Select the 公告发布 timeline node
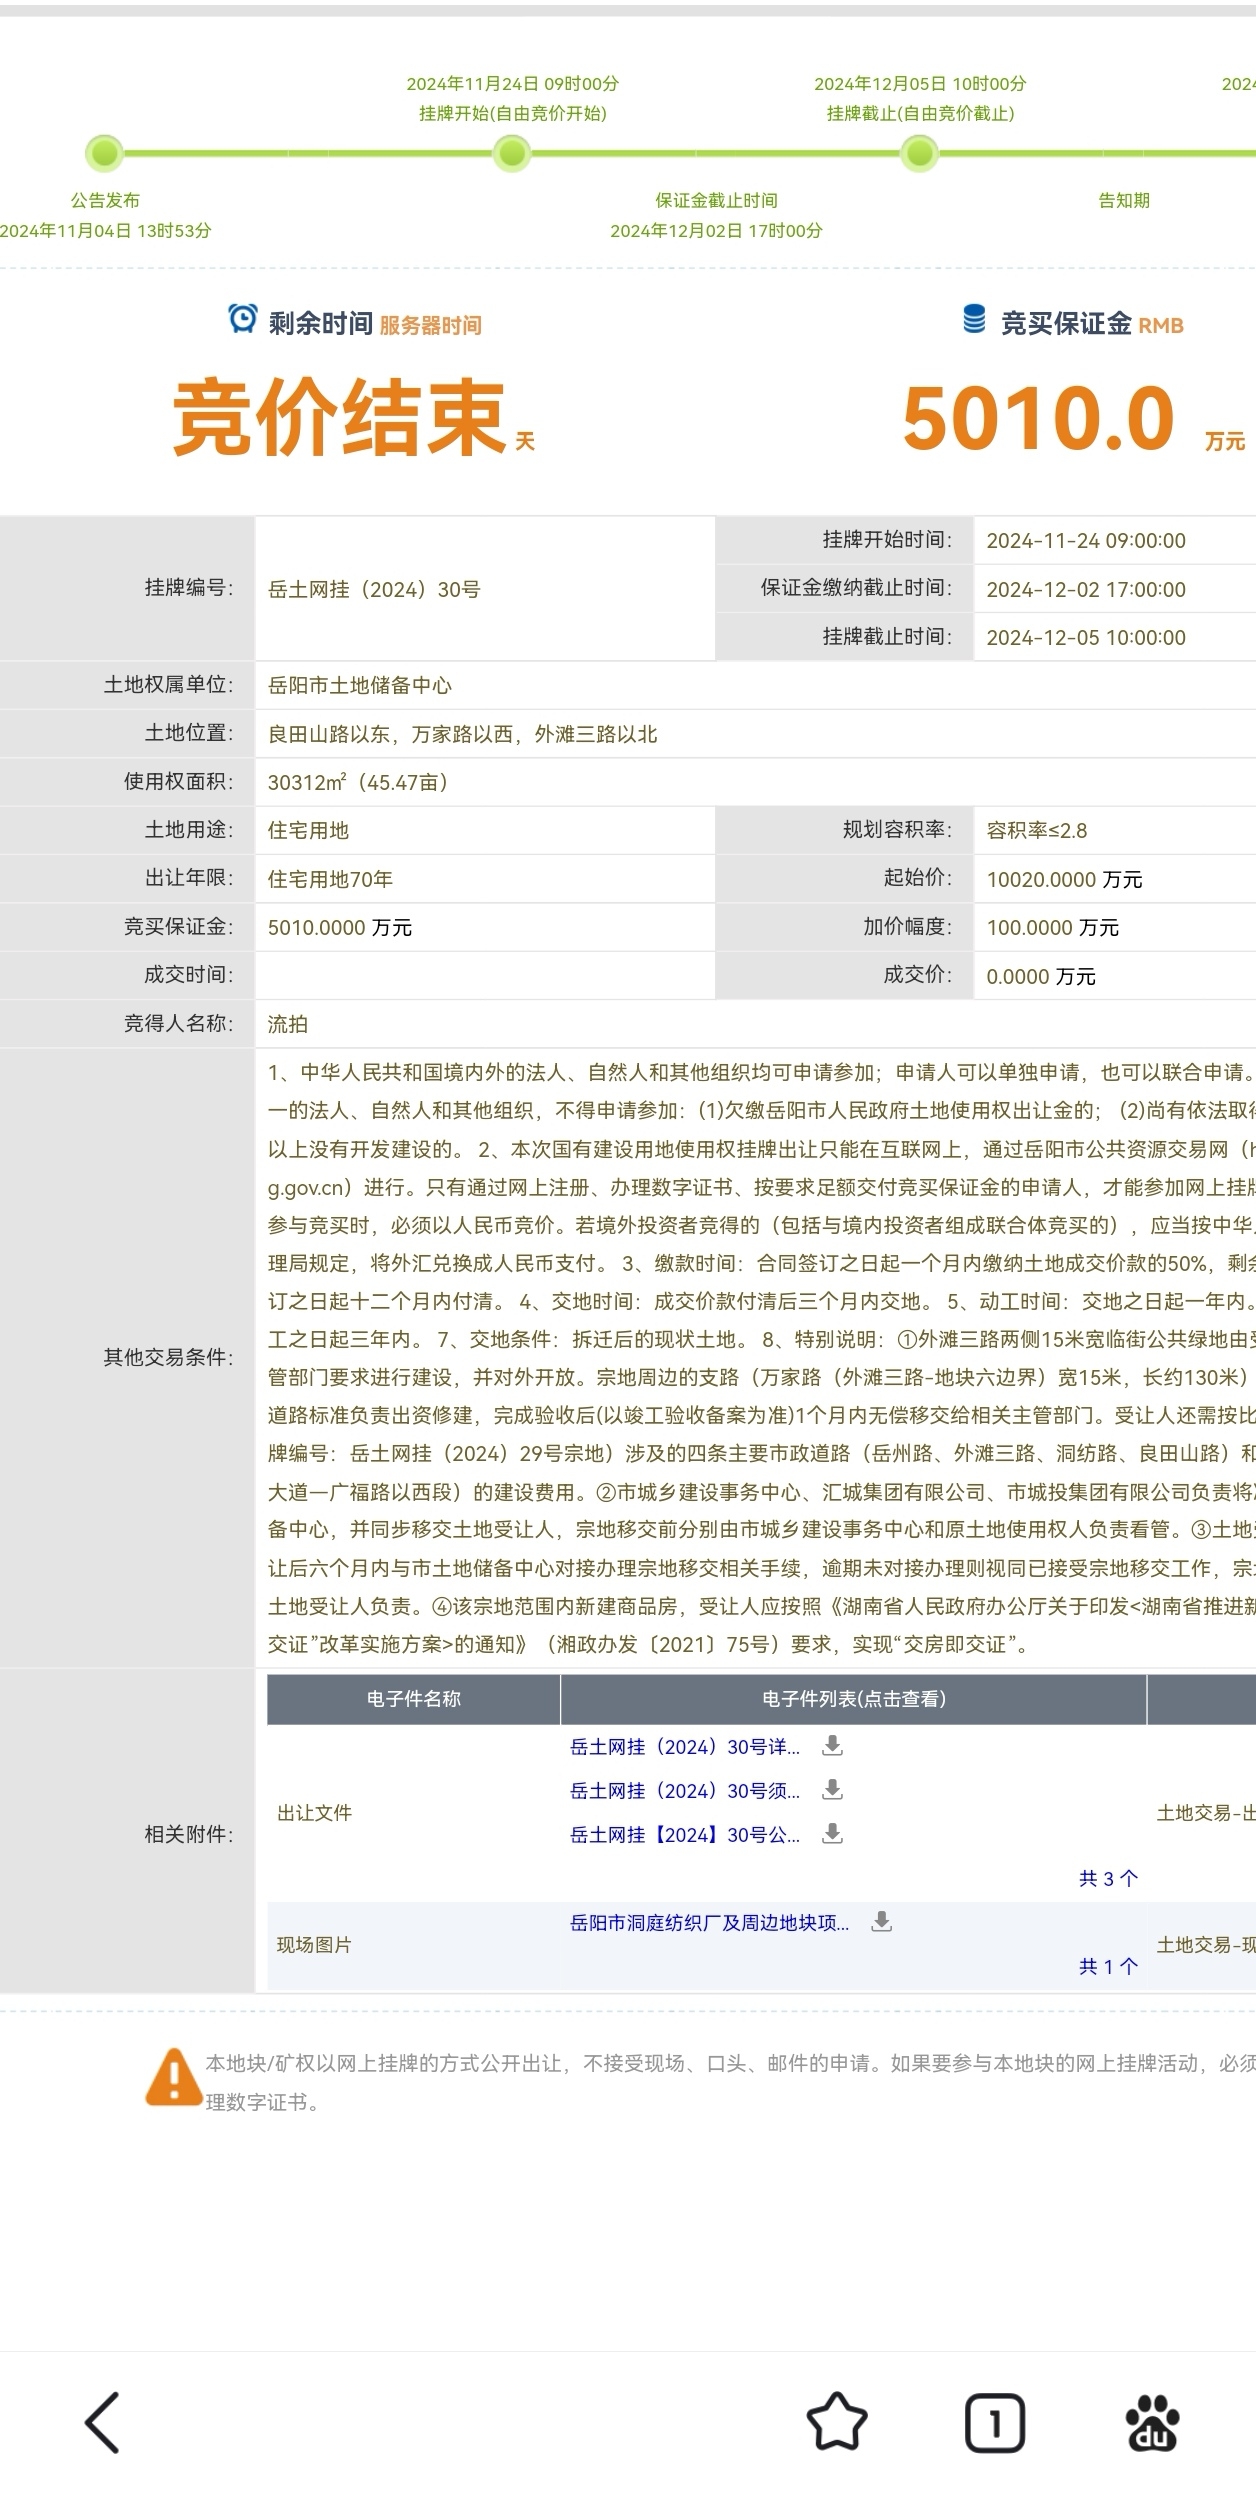This screenshot has height=2496, width=1256. [104, 154]
